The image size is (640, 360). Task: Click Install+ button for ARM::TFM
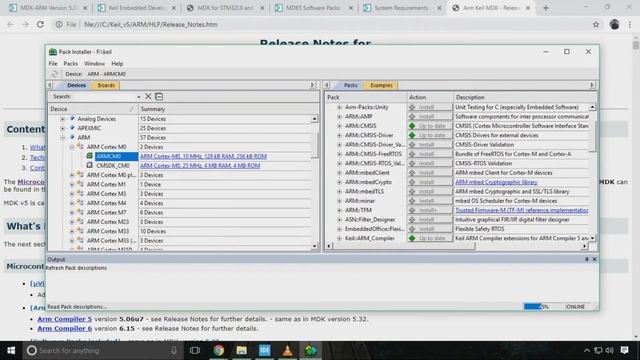[430, 210]
